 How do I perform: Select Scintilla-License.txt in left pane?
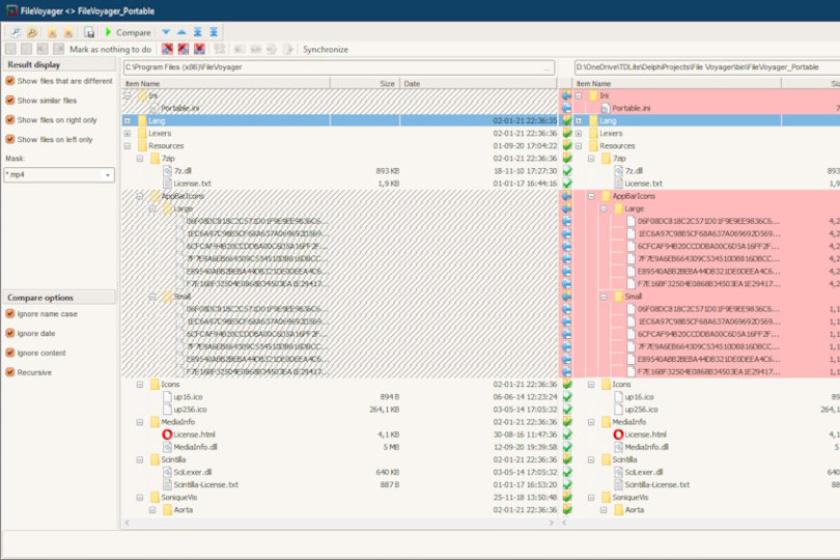click(x=206, y=485)
